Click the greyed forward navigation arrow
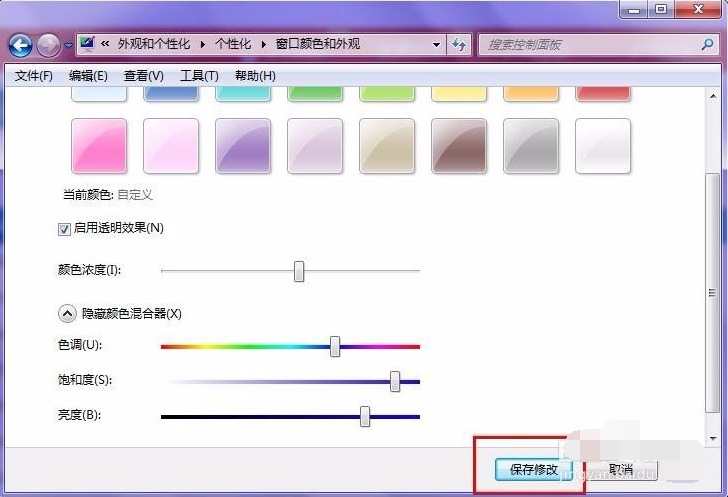The width and height of the screenshot is (728, 497). [48, 45]
